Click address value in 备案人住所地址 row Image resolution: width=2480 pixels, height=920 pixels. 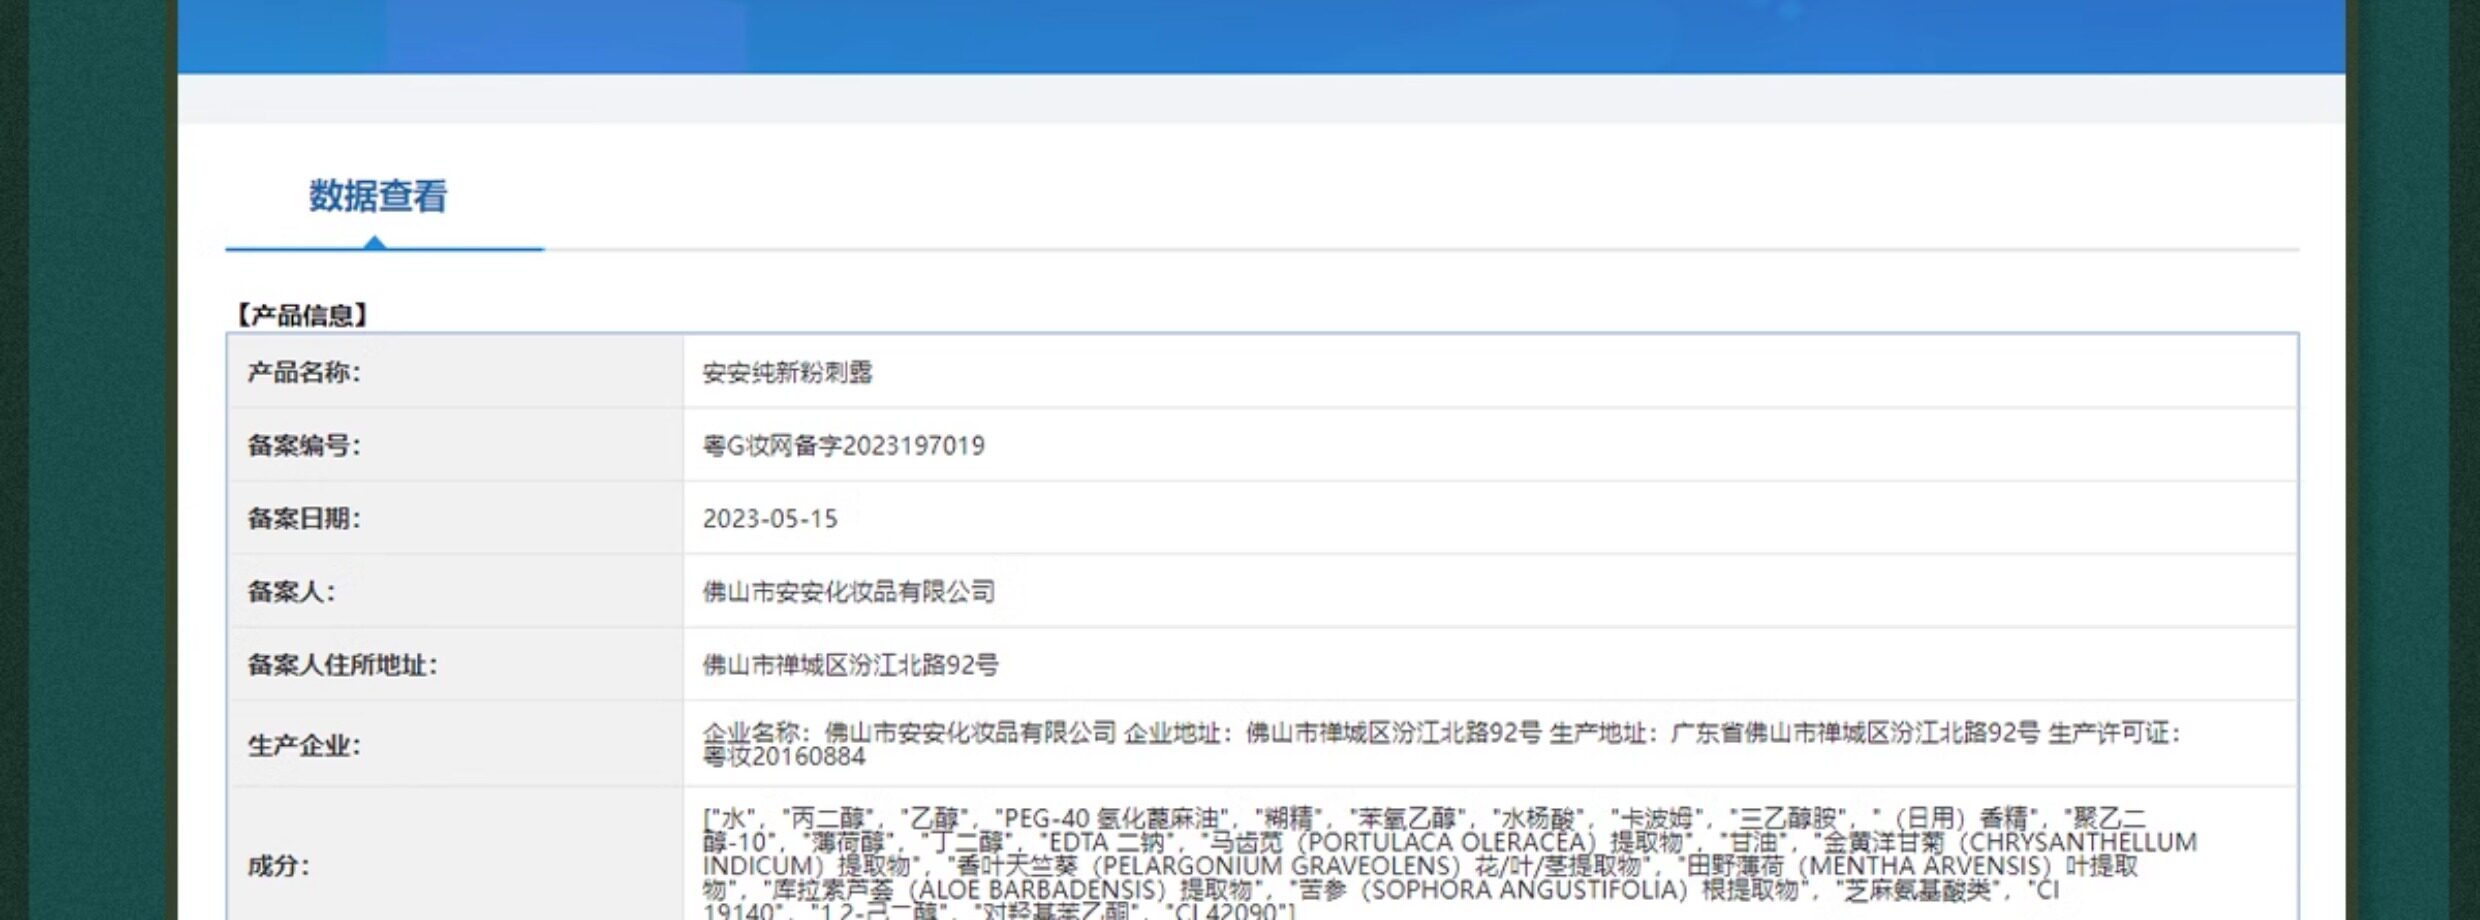point(850,665)
